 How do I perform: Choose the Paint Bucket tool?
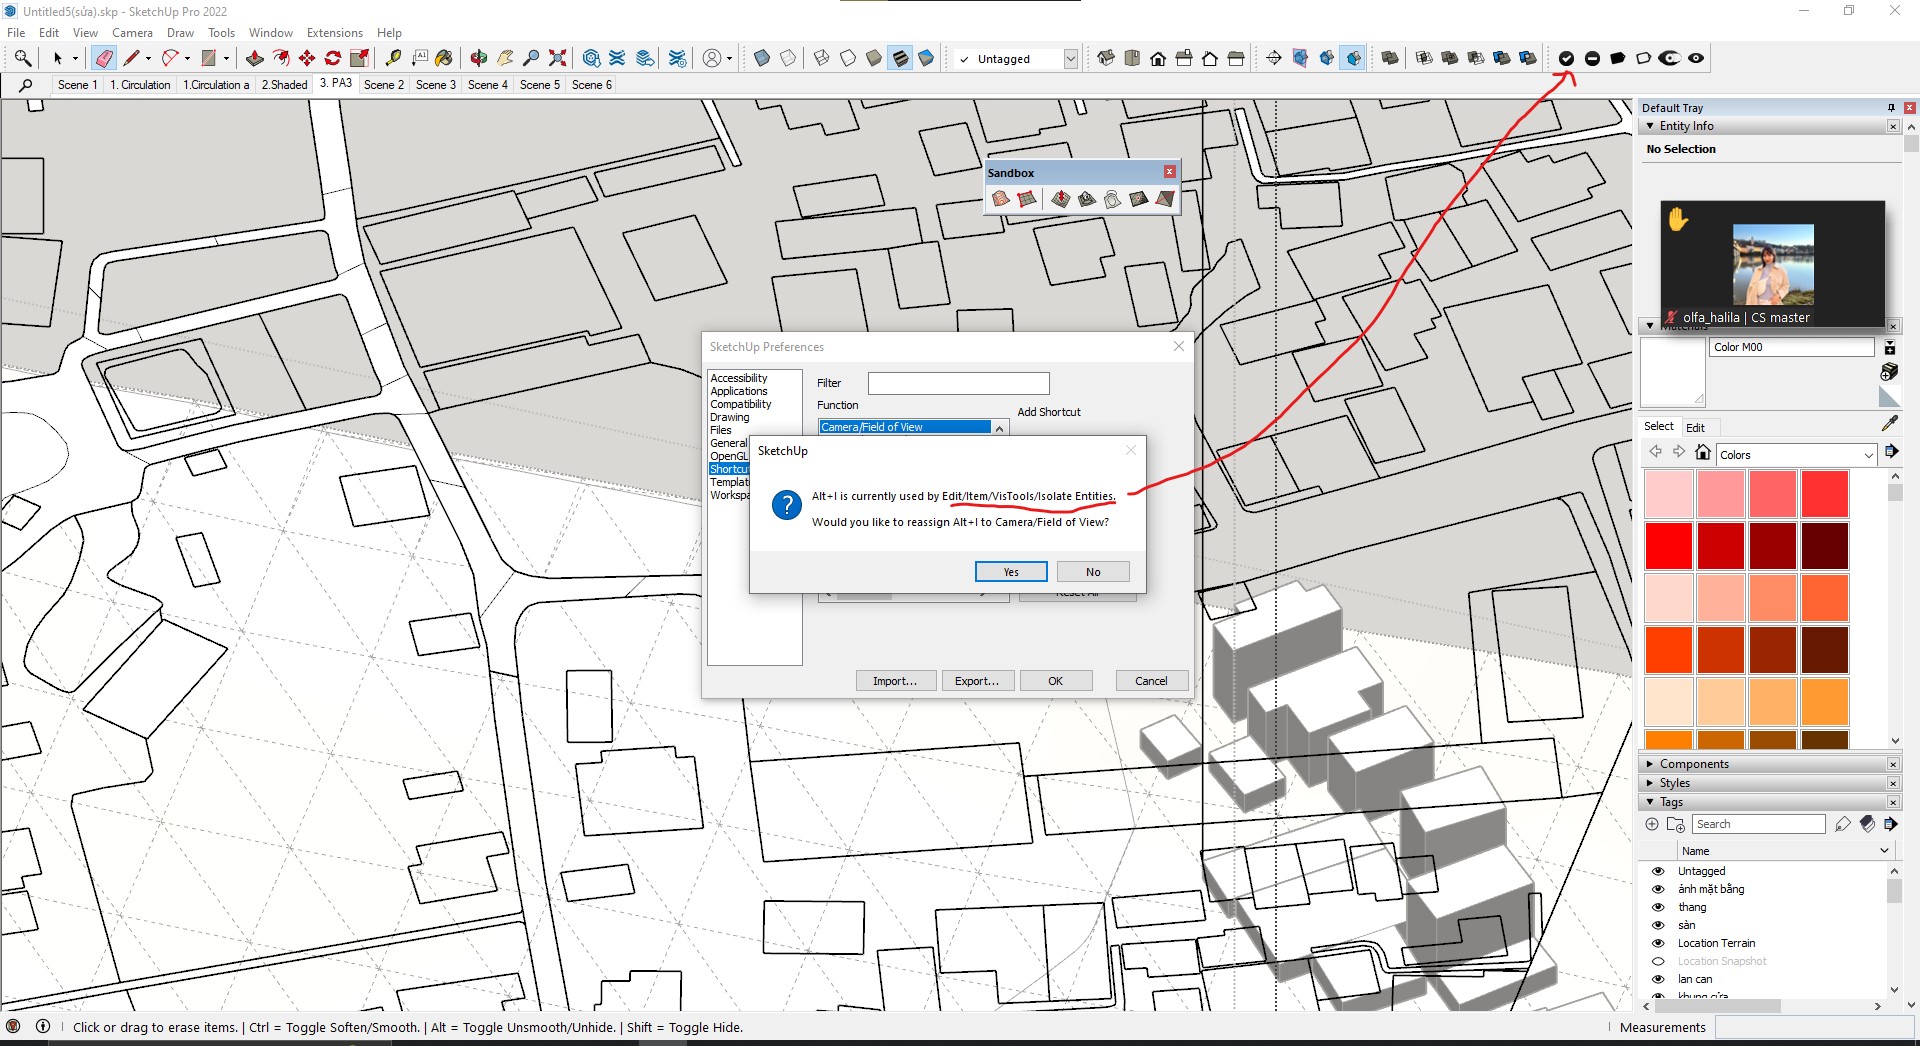pyautogui.click(x=444, y=58)
